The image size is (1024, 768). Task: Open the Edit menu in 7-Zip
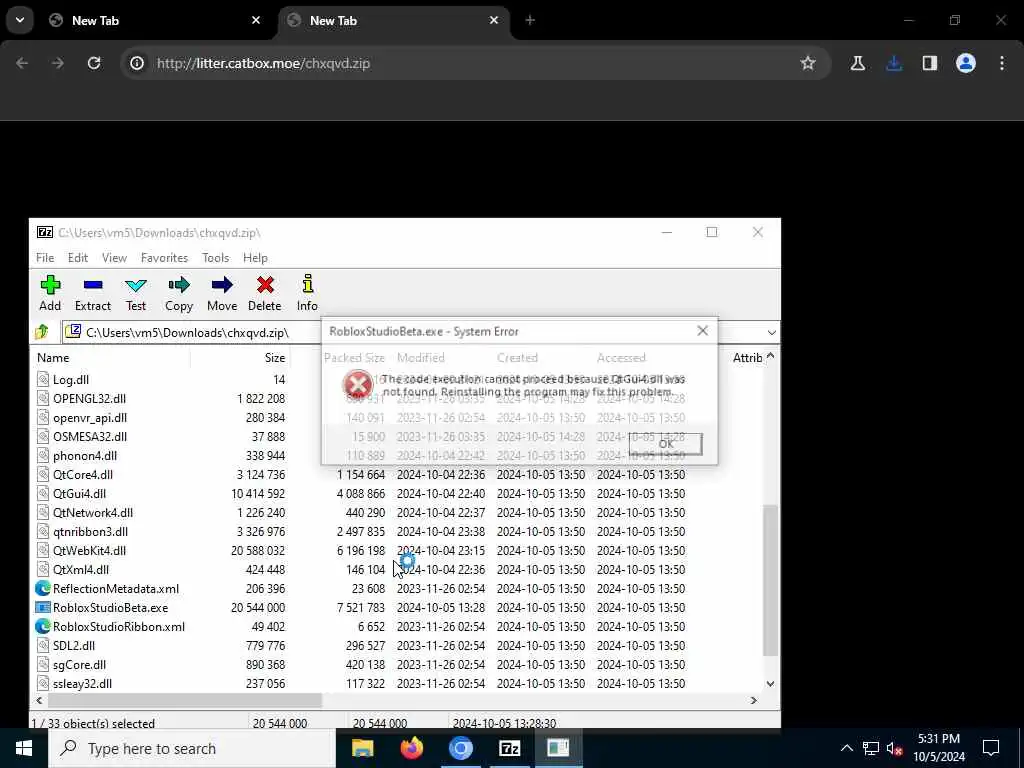[78, 258]
